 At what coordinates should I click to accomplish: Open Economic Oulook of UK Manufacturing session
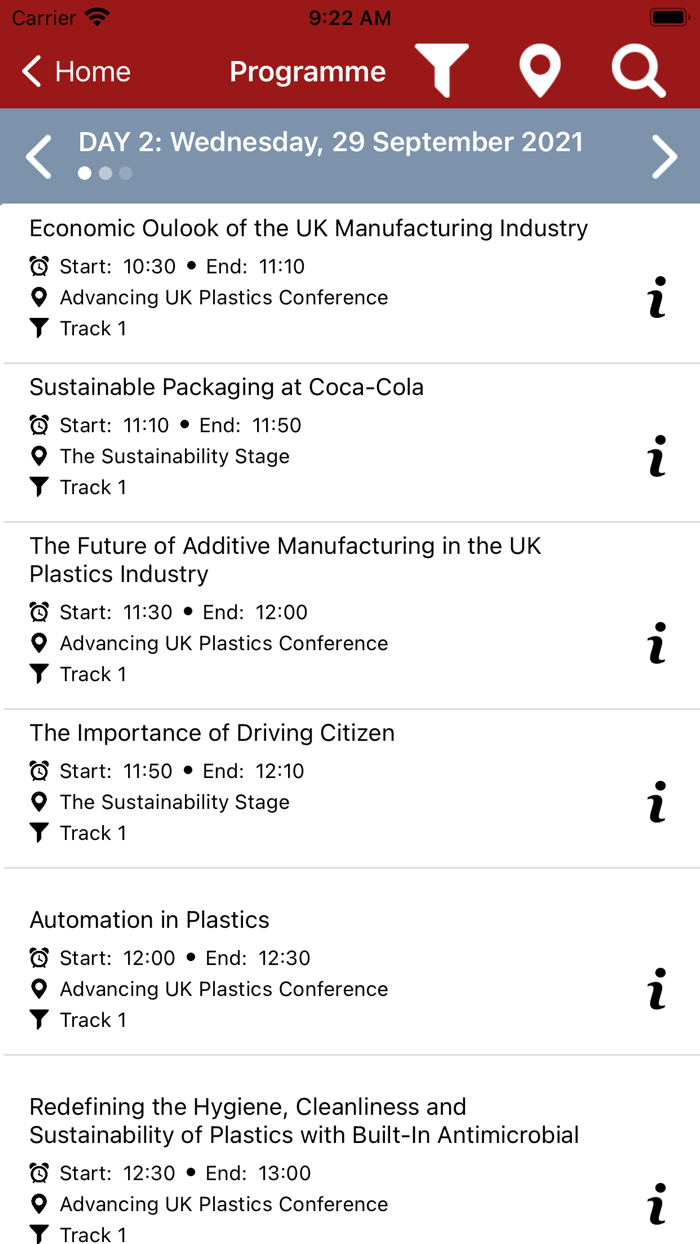pos(308,228)
